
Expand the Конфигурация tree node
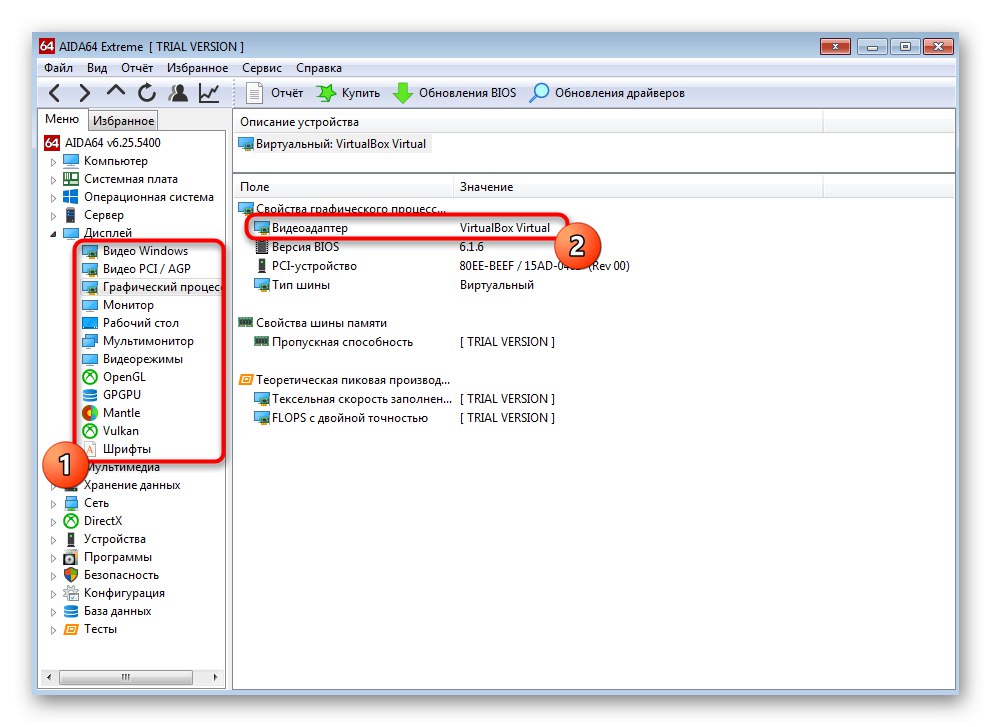click(x=53, y=594)
